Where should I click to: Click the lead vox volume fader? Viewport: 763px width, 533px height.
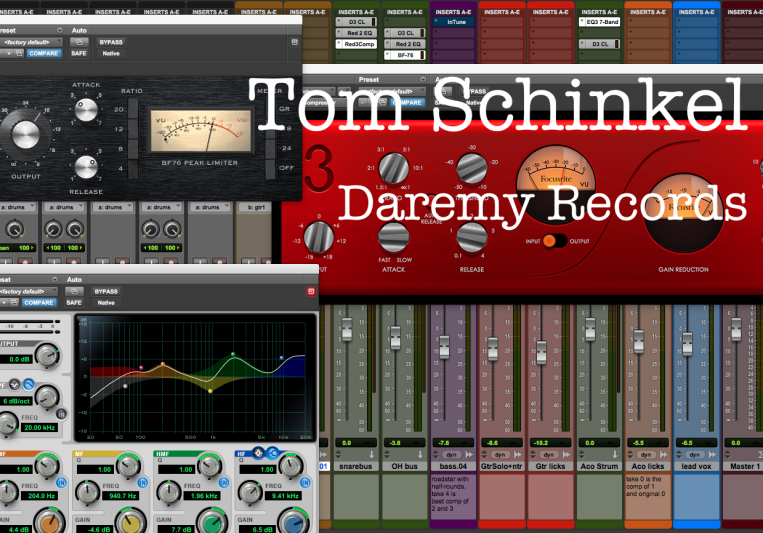687,344
